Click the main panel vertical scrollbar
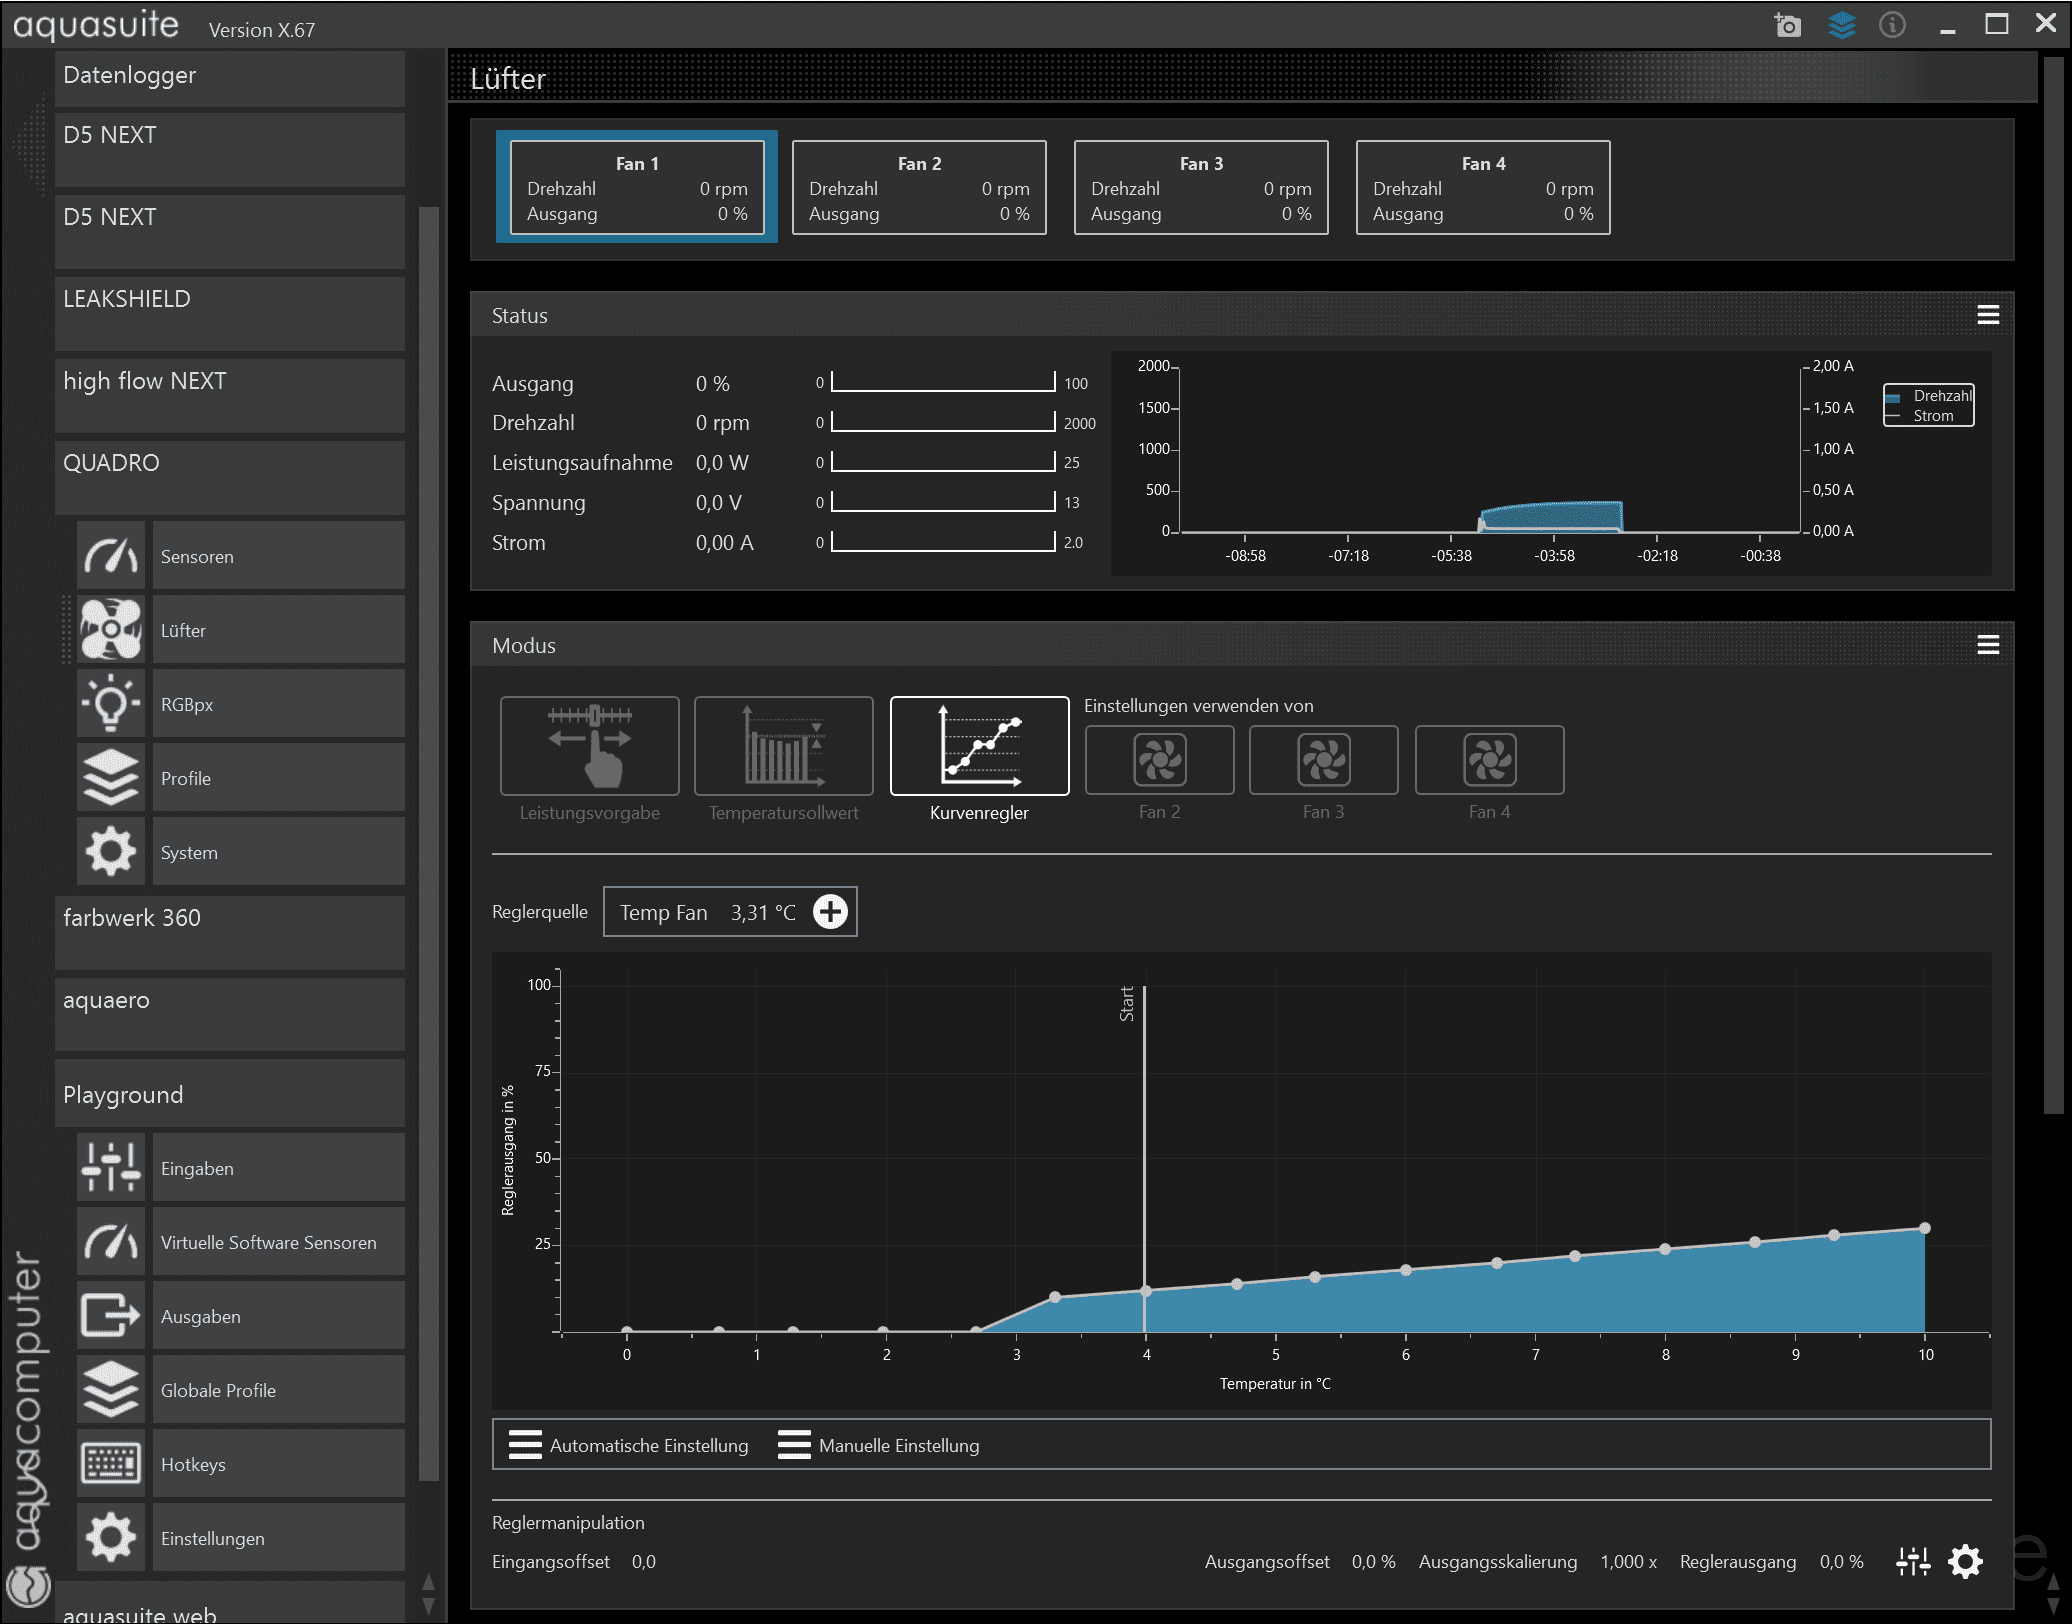 coord(2053,585)
